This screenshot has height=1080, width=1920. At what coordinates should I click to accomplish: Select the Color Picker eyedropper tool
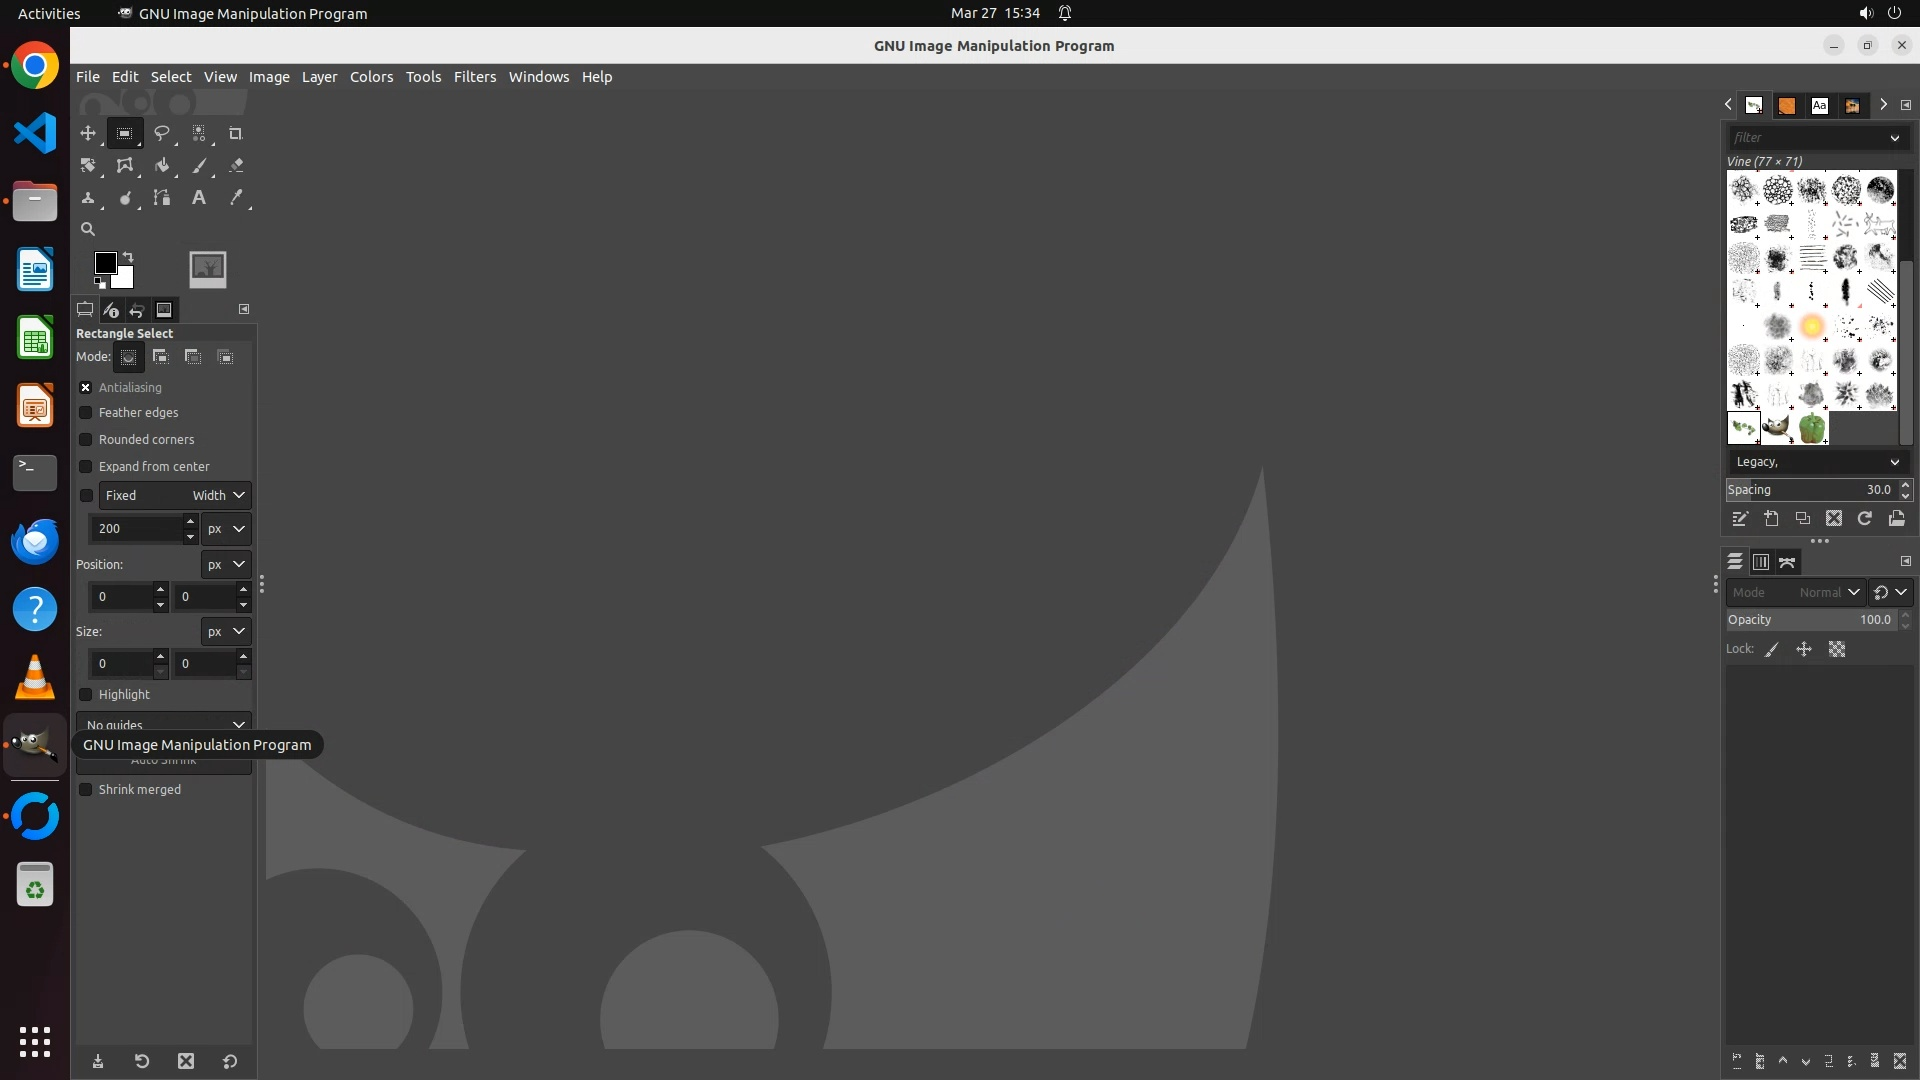tap(236, 198)
